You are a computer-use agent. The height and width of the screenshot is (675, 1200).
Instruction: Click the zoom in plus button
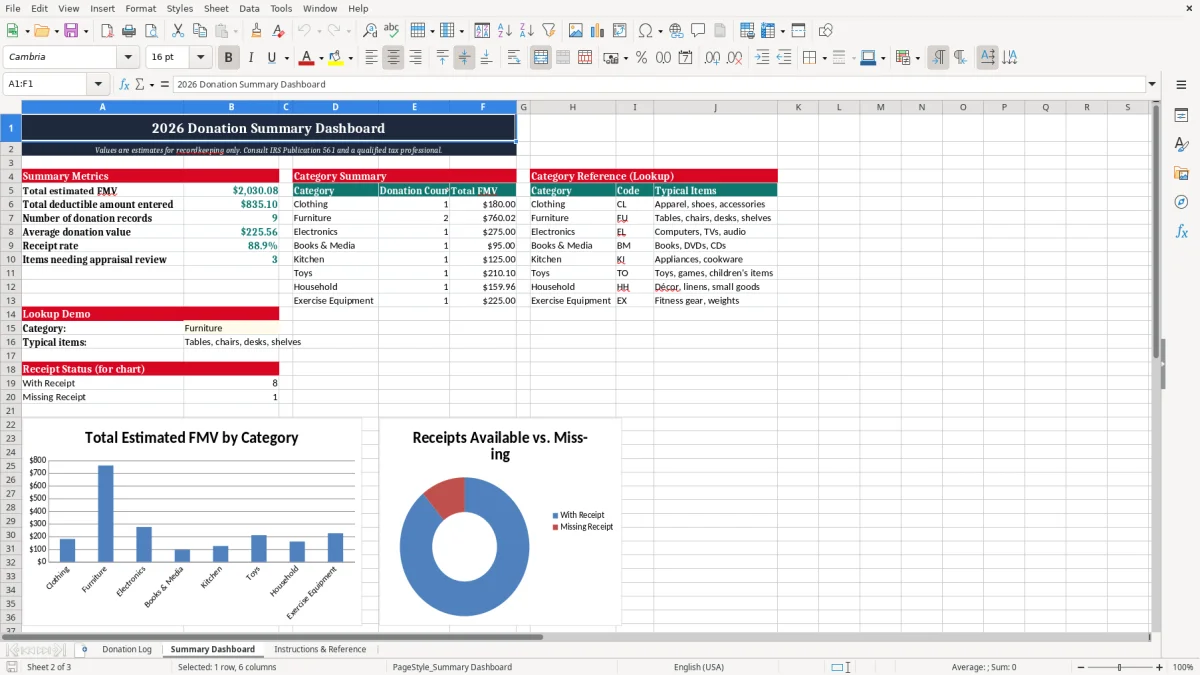(x=1159, y=667)
